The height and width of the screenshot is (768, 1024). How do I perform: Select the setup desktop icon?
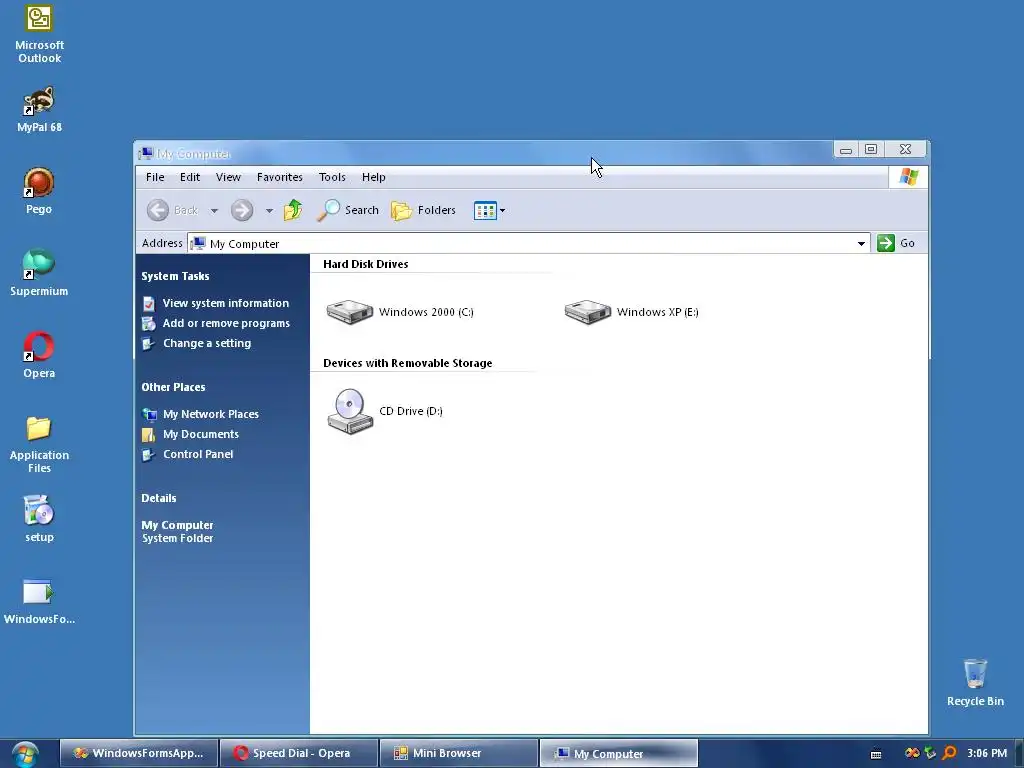pos(39,519)
